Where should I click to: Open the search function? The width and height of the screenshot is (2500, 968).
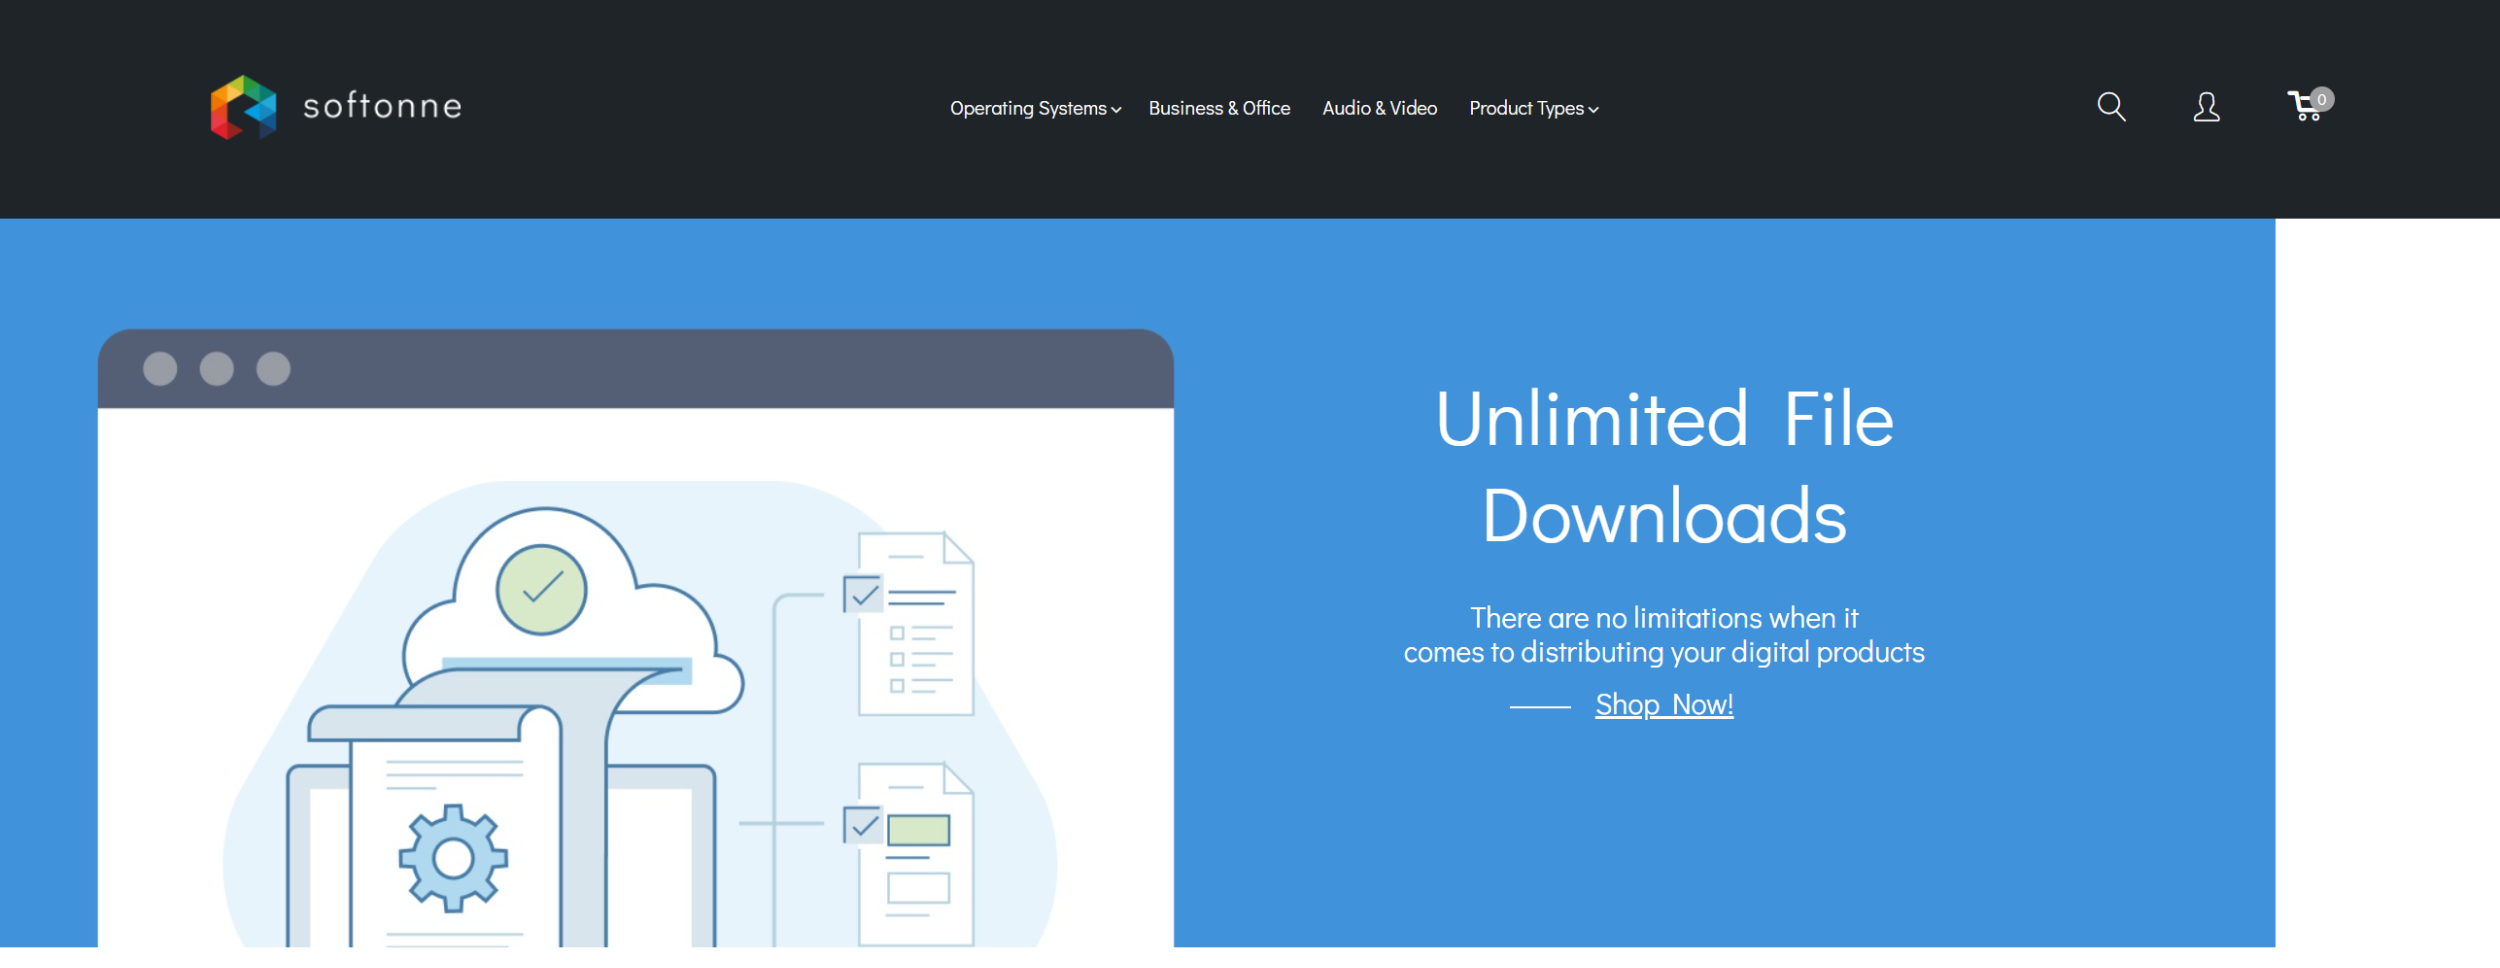[x=2110, y=107]
